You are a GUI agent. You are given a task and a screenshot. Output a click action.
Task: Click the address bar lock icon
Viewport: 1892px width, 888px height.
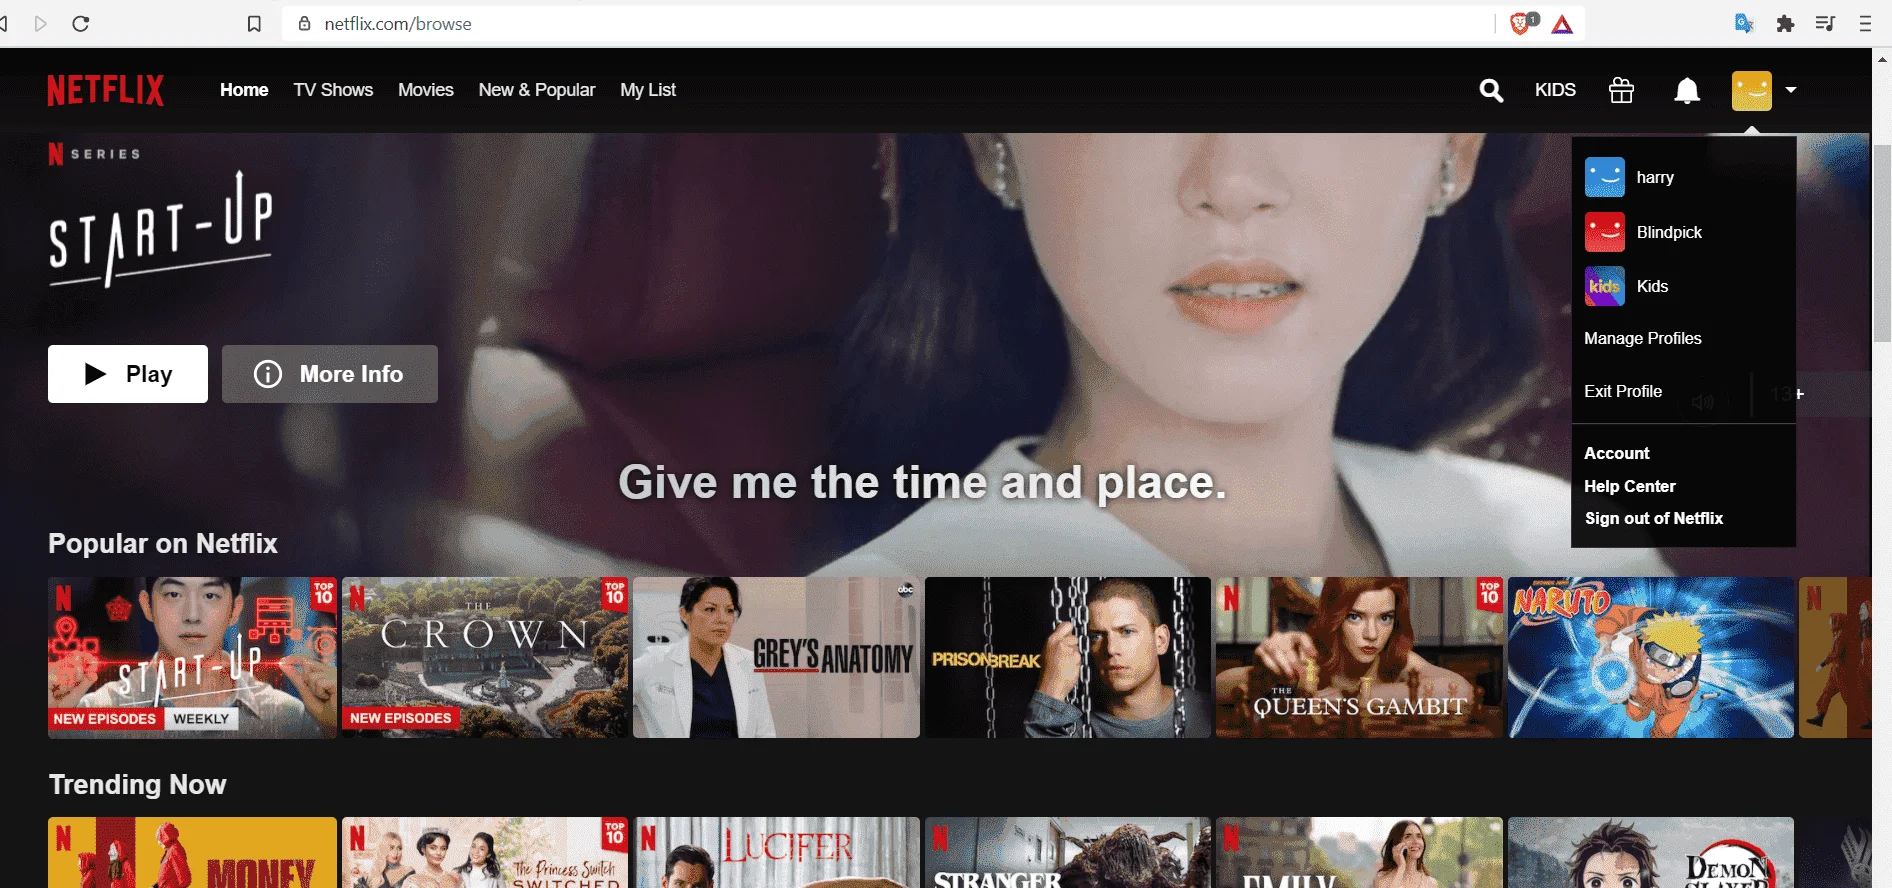[305, 23]
